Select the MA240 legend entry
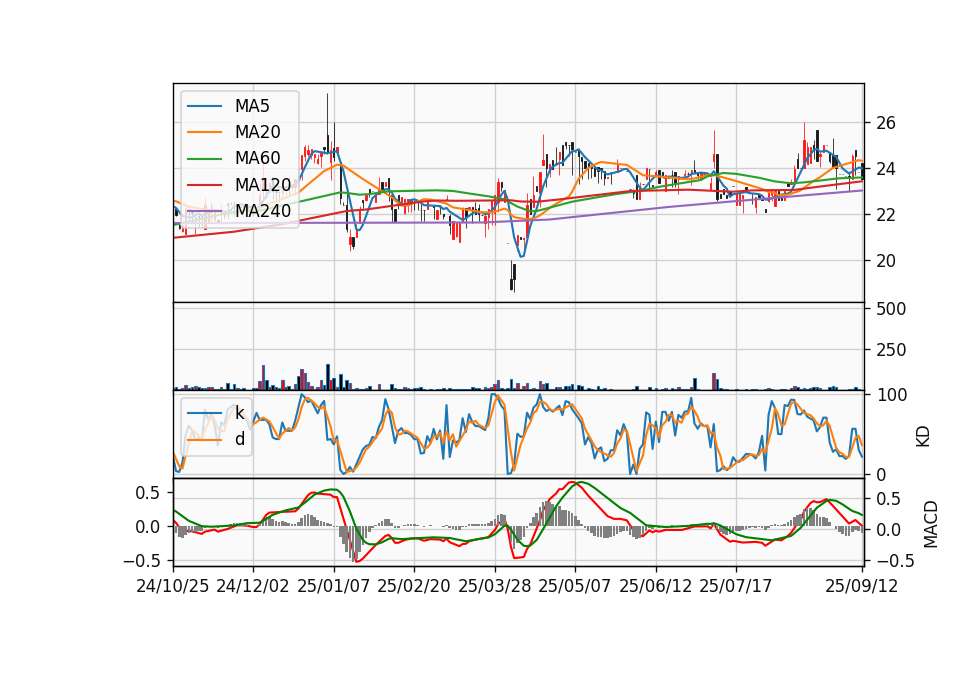The width and height of the screenshot is (960, 690). pos(239,211)
